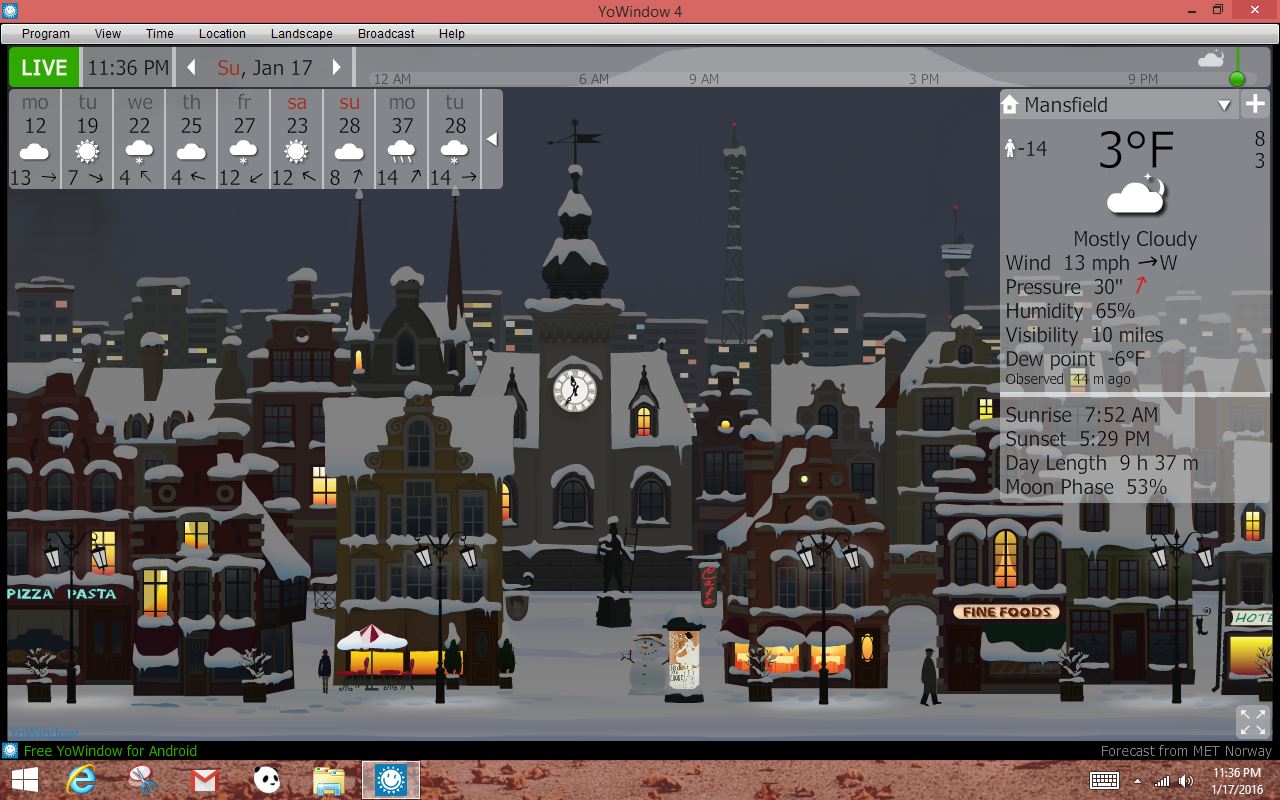
Task: Open the Landscape menu
Action: (x=301, y=33)
